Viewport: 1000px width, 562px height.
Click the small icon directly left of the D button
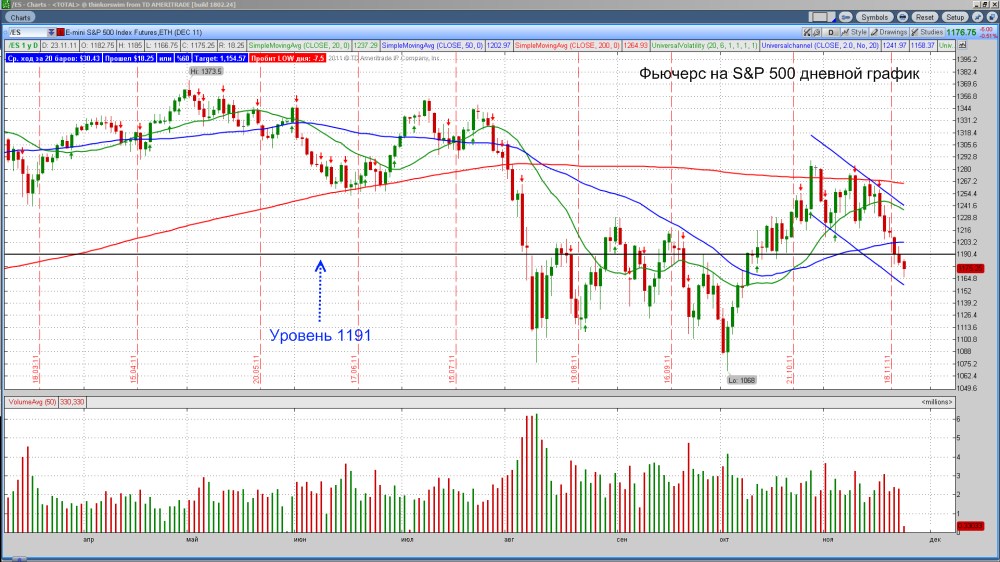point(815,32)
